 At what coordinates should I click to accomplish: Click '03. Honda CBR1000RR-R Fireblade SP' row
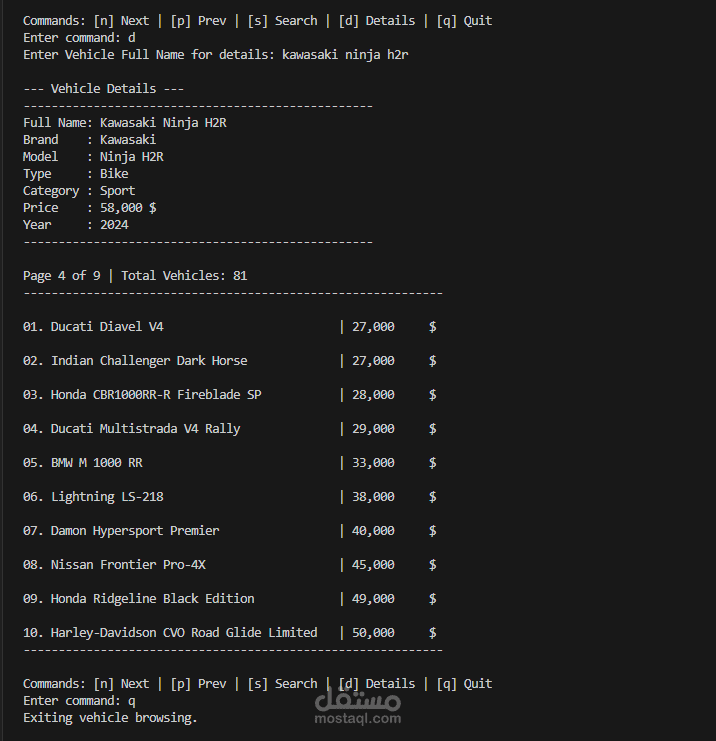[x=230, y=395]
